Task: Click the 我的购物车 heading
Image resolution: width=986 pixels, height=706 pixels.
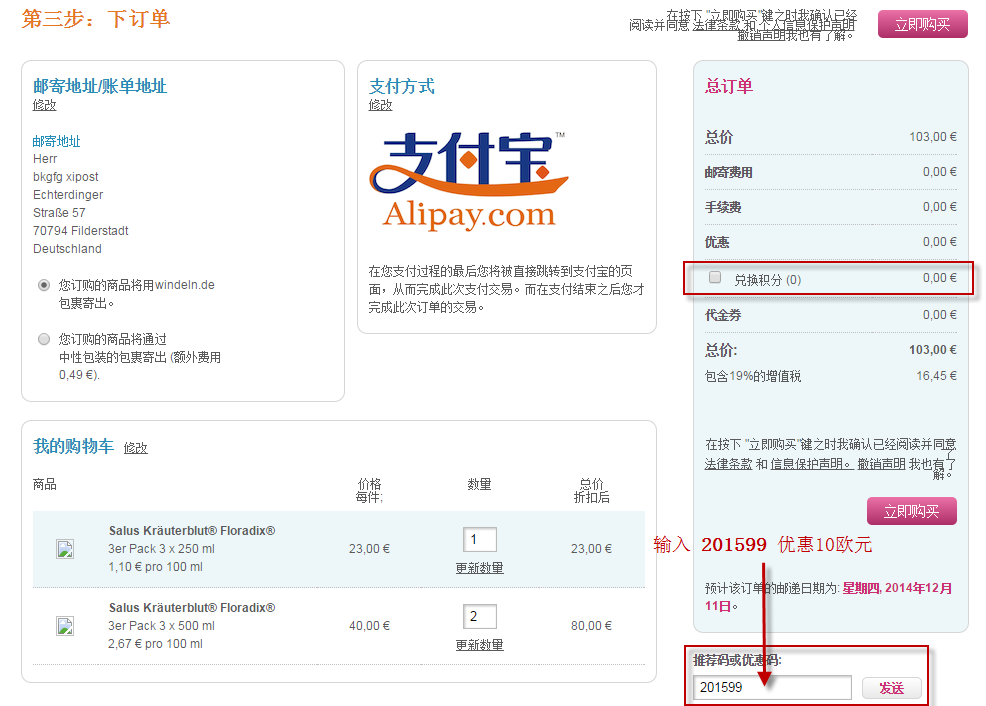Action: click(74, 446)
